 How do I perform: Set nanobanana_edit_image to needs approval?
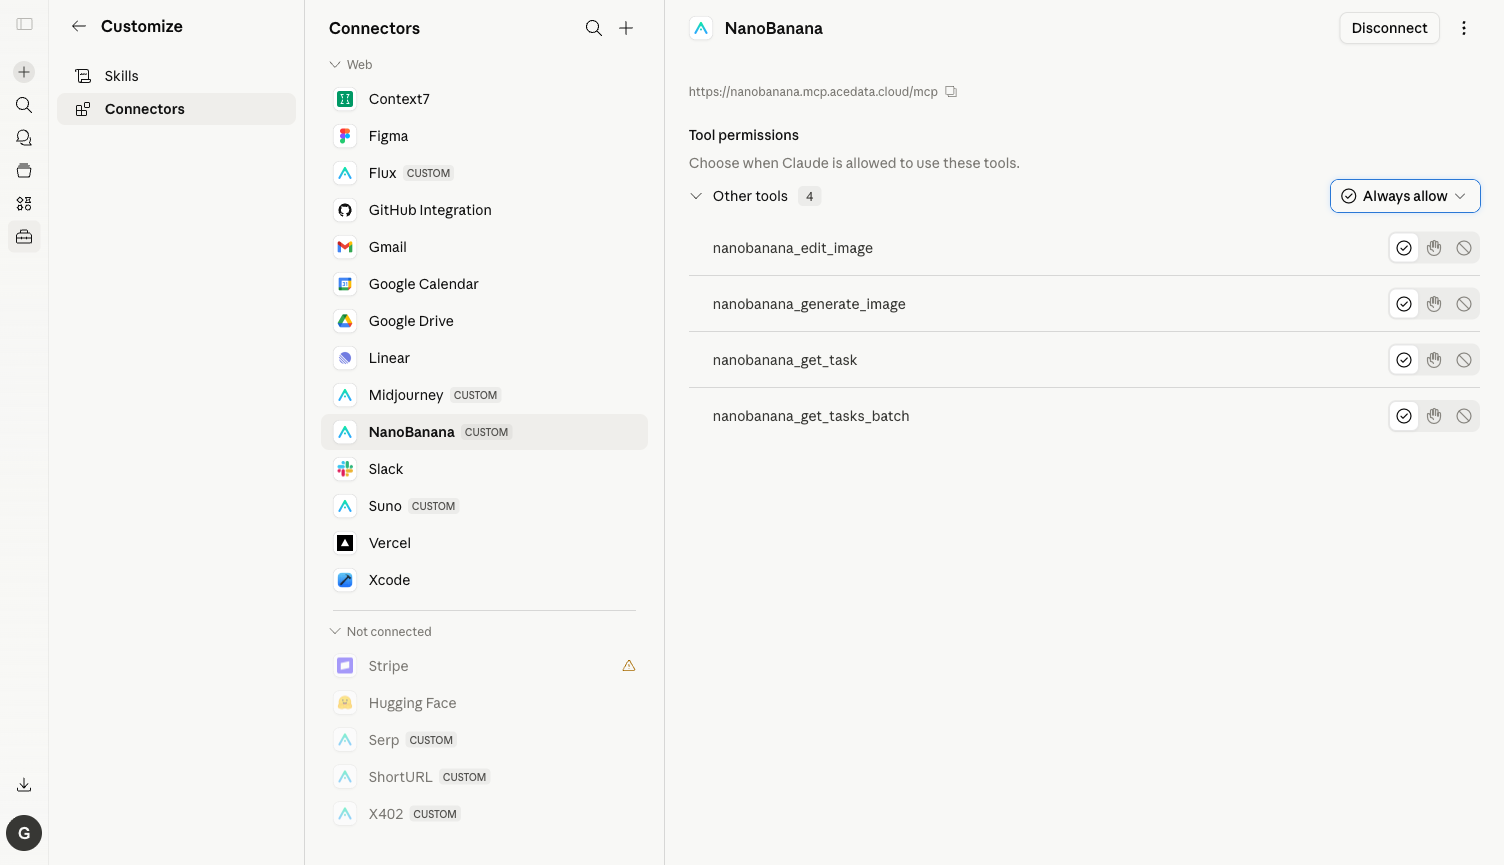[1434, 248]
